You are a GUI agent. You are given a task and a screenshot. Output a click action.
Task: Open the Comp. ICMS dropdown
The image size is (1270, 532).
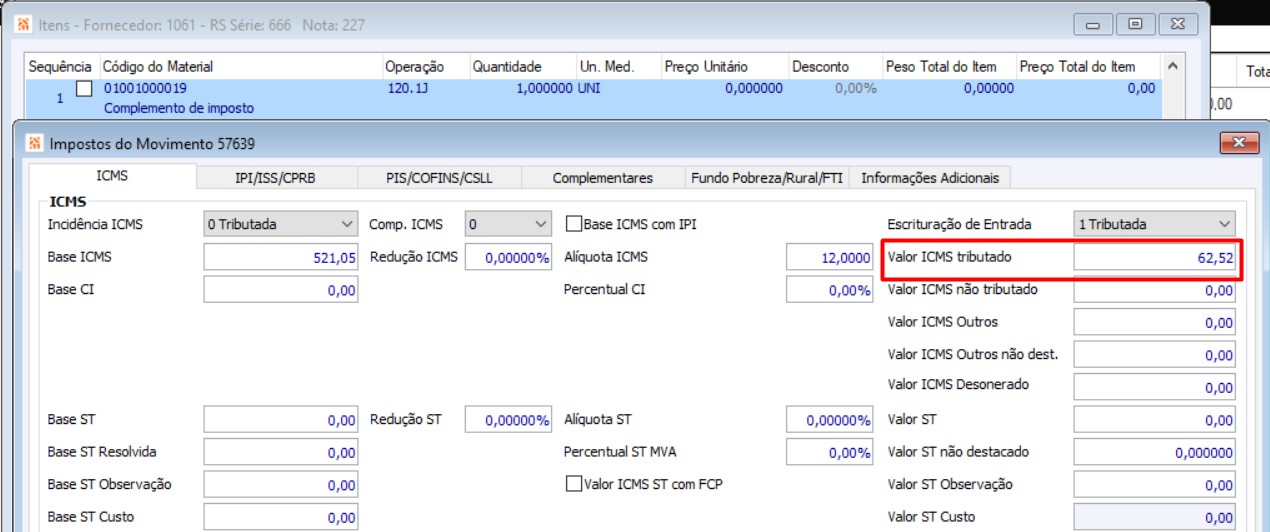tap(509, 224)
